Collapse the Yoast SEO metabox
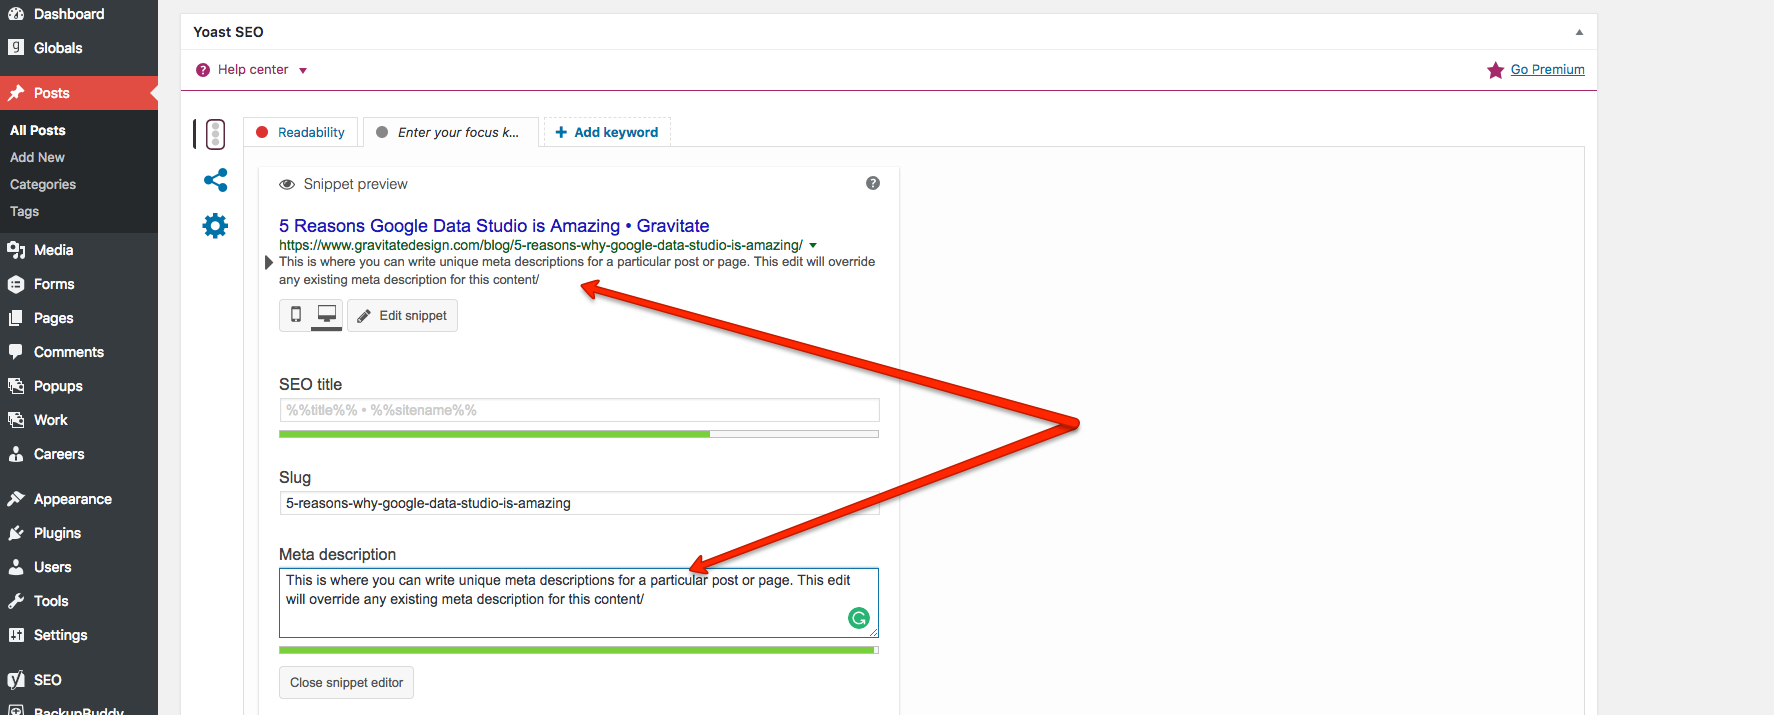 [x=1579, y=32]
